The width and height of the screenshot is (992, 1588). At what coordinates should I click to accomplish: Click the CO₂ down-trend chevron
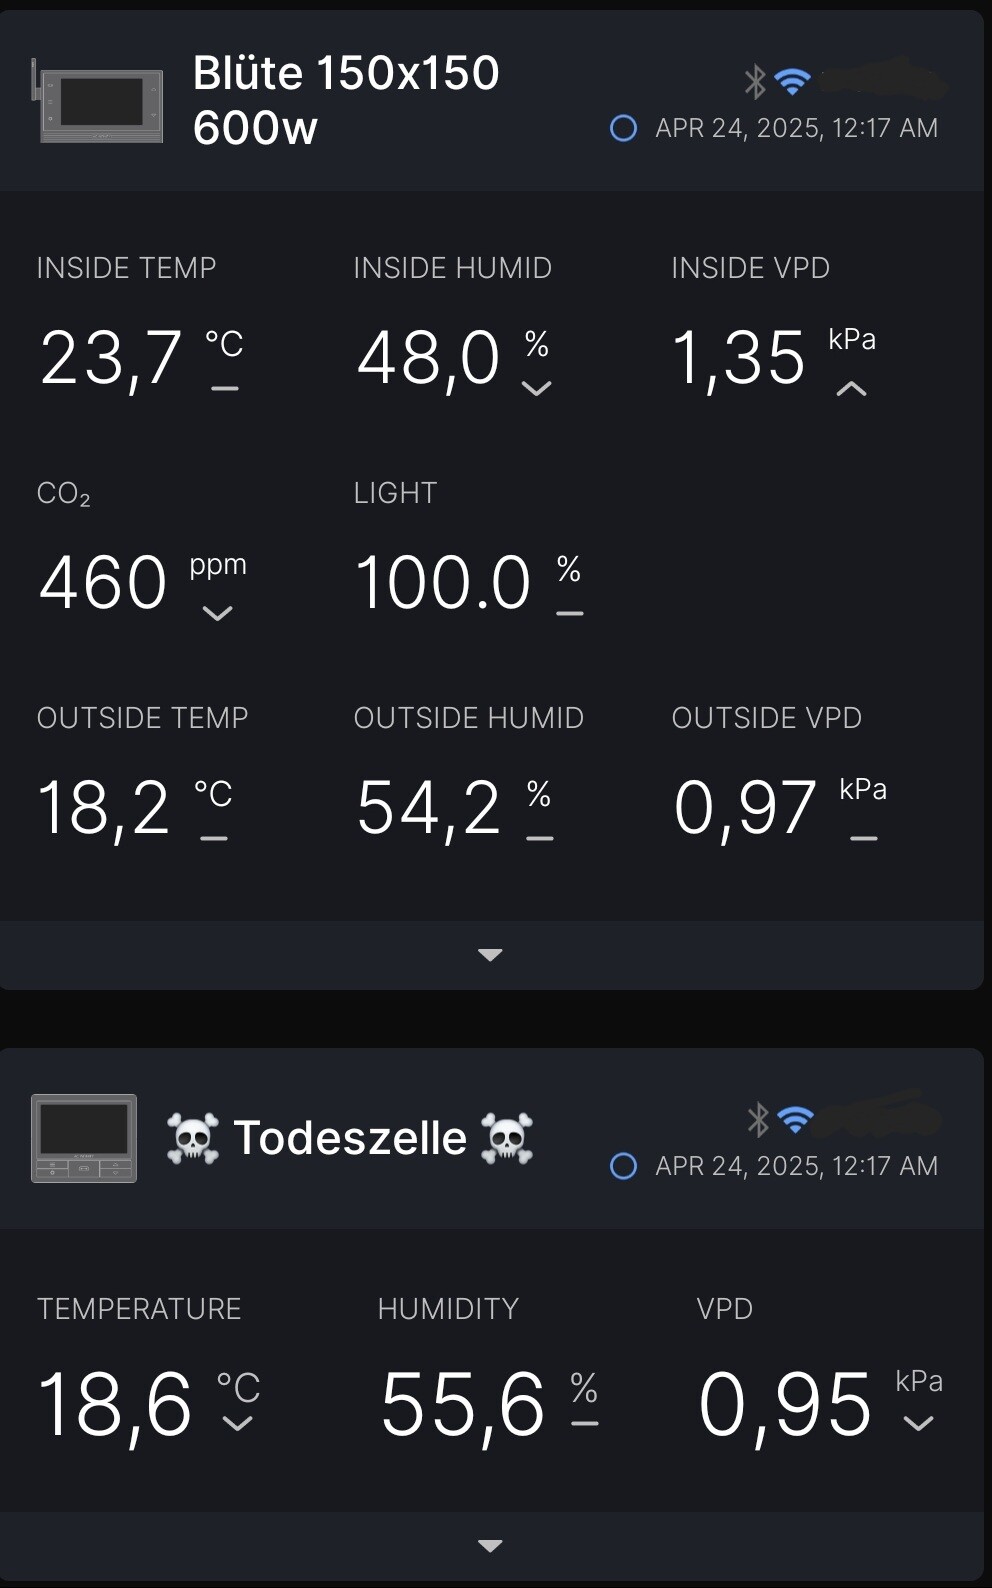(217, 614)
